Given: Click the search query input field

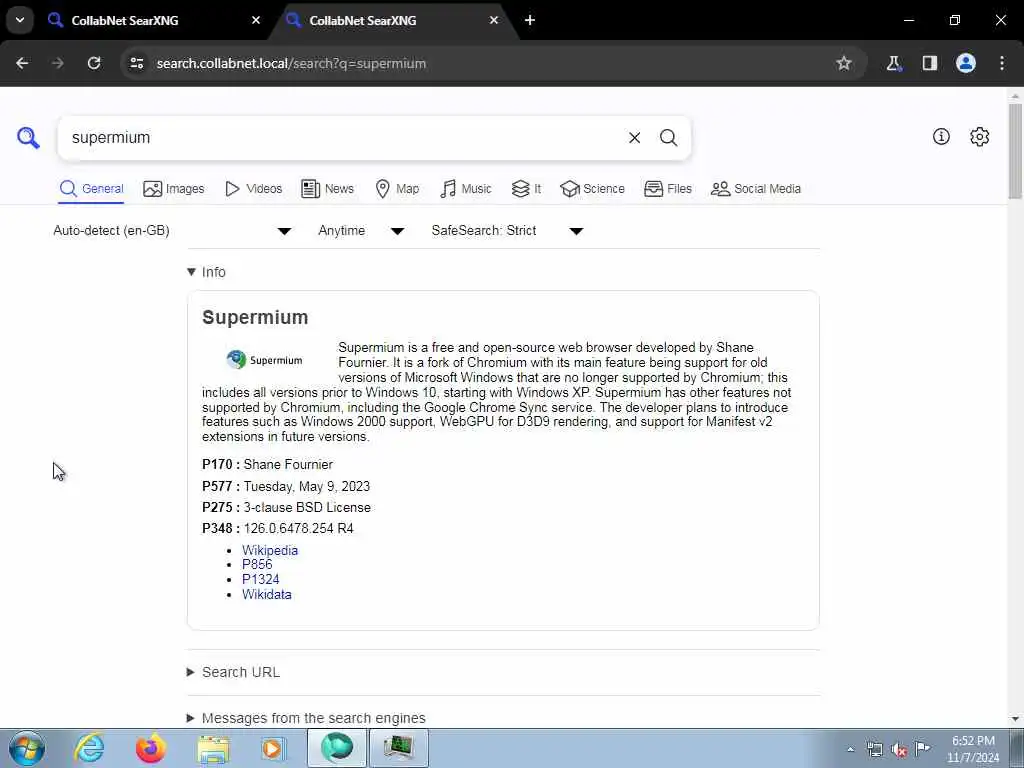Looking at the screenshot, I should click(346, 138).
